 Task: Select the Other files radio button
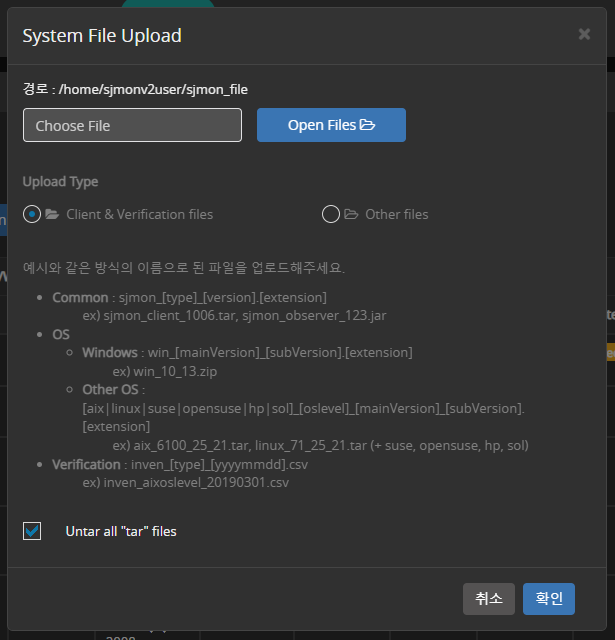pos(331,214)
